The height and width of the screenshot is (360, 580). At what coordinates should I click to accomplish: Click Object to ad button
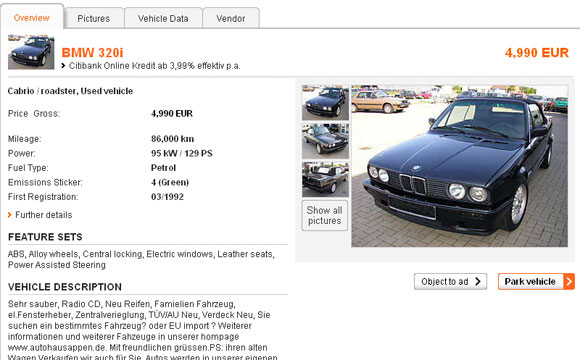450,282
